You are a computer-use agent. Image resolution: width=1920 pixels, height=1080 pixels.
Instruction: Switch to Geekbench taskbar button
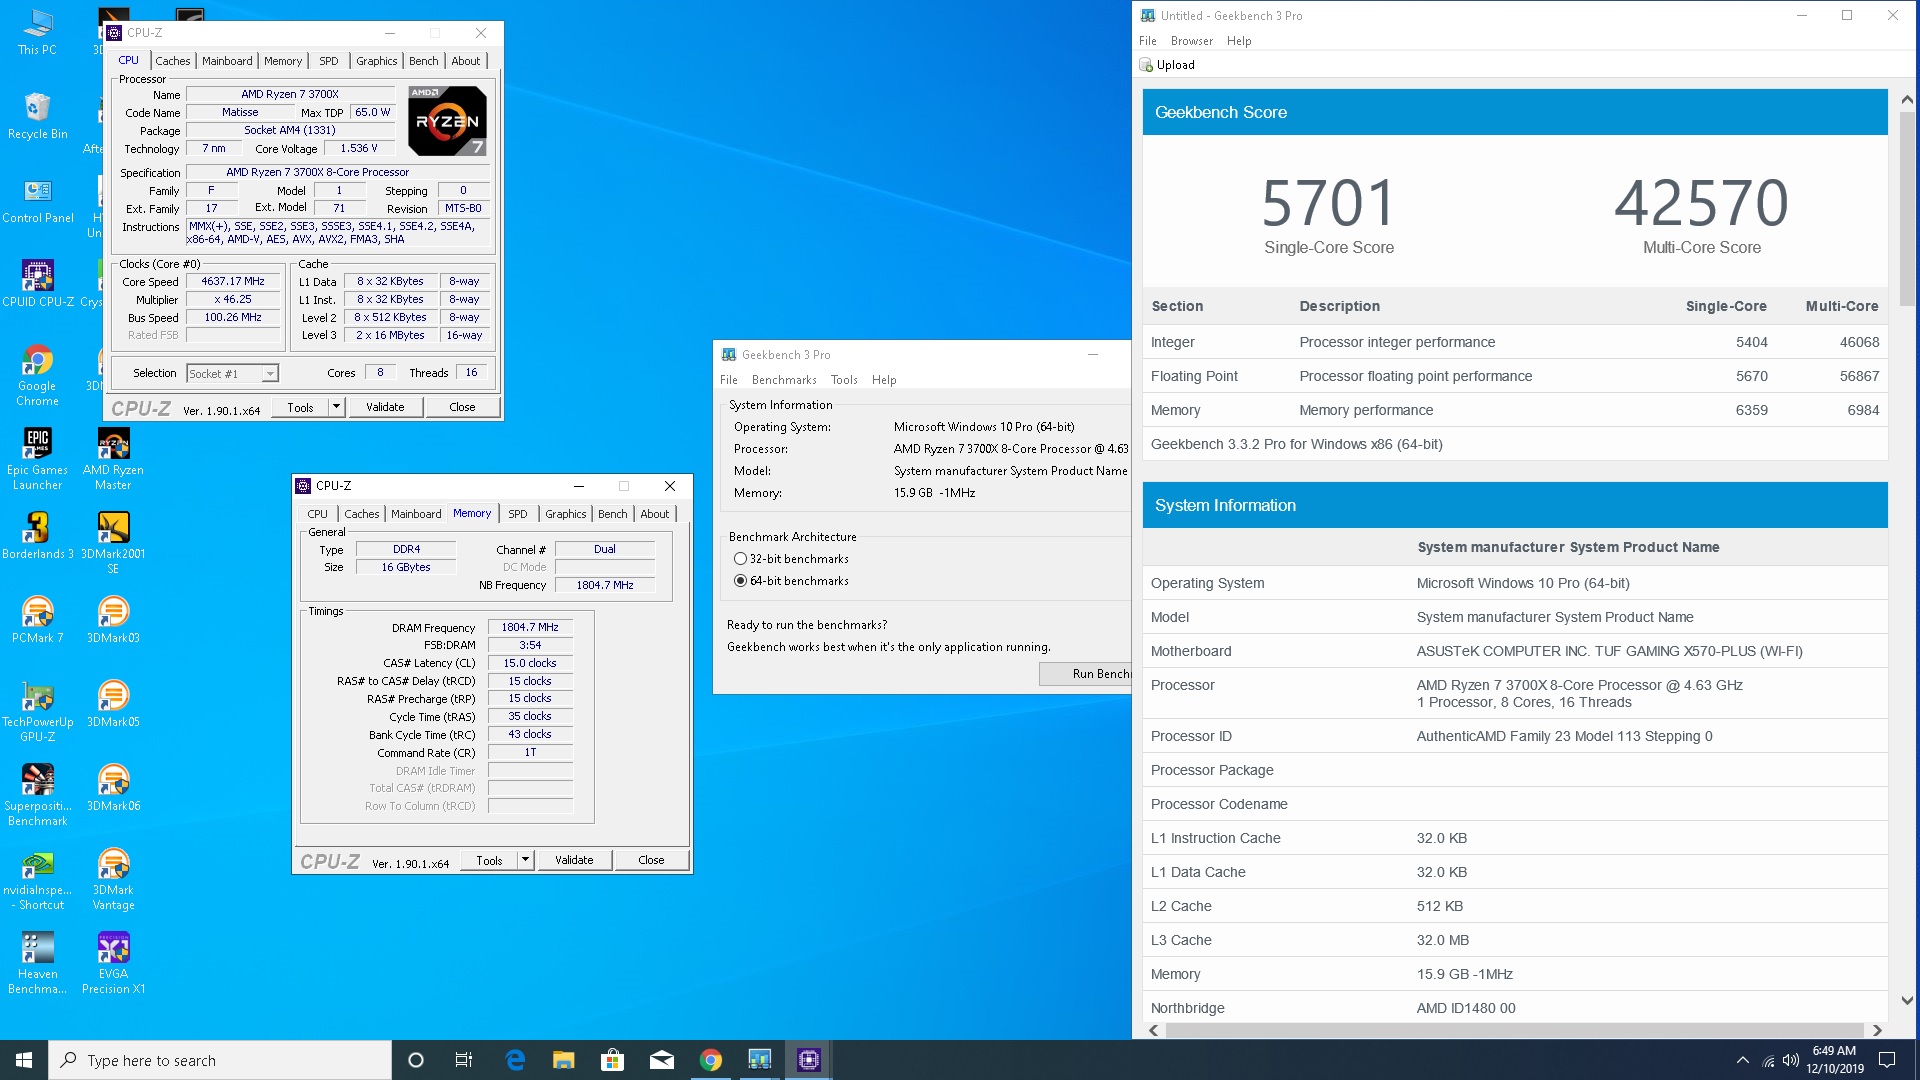pos(759,1060)
